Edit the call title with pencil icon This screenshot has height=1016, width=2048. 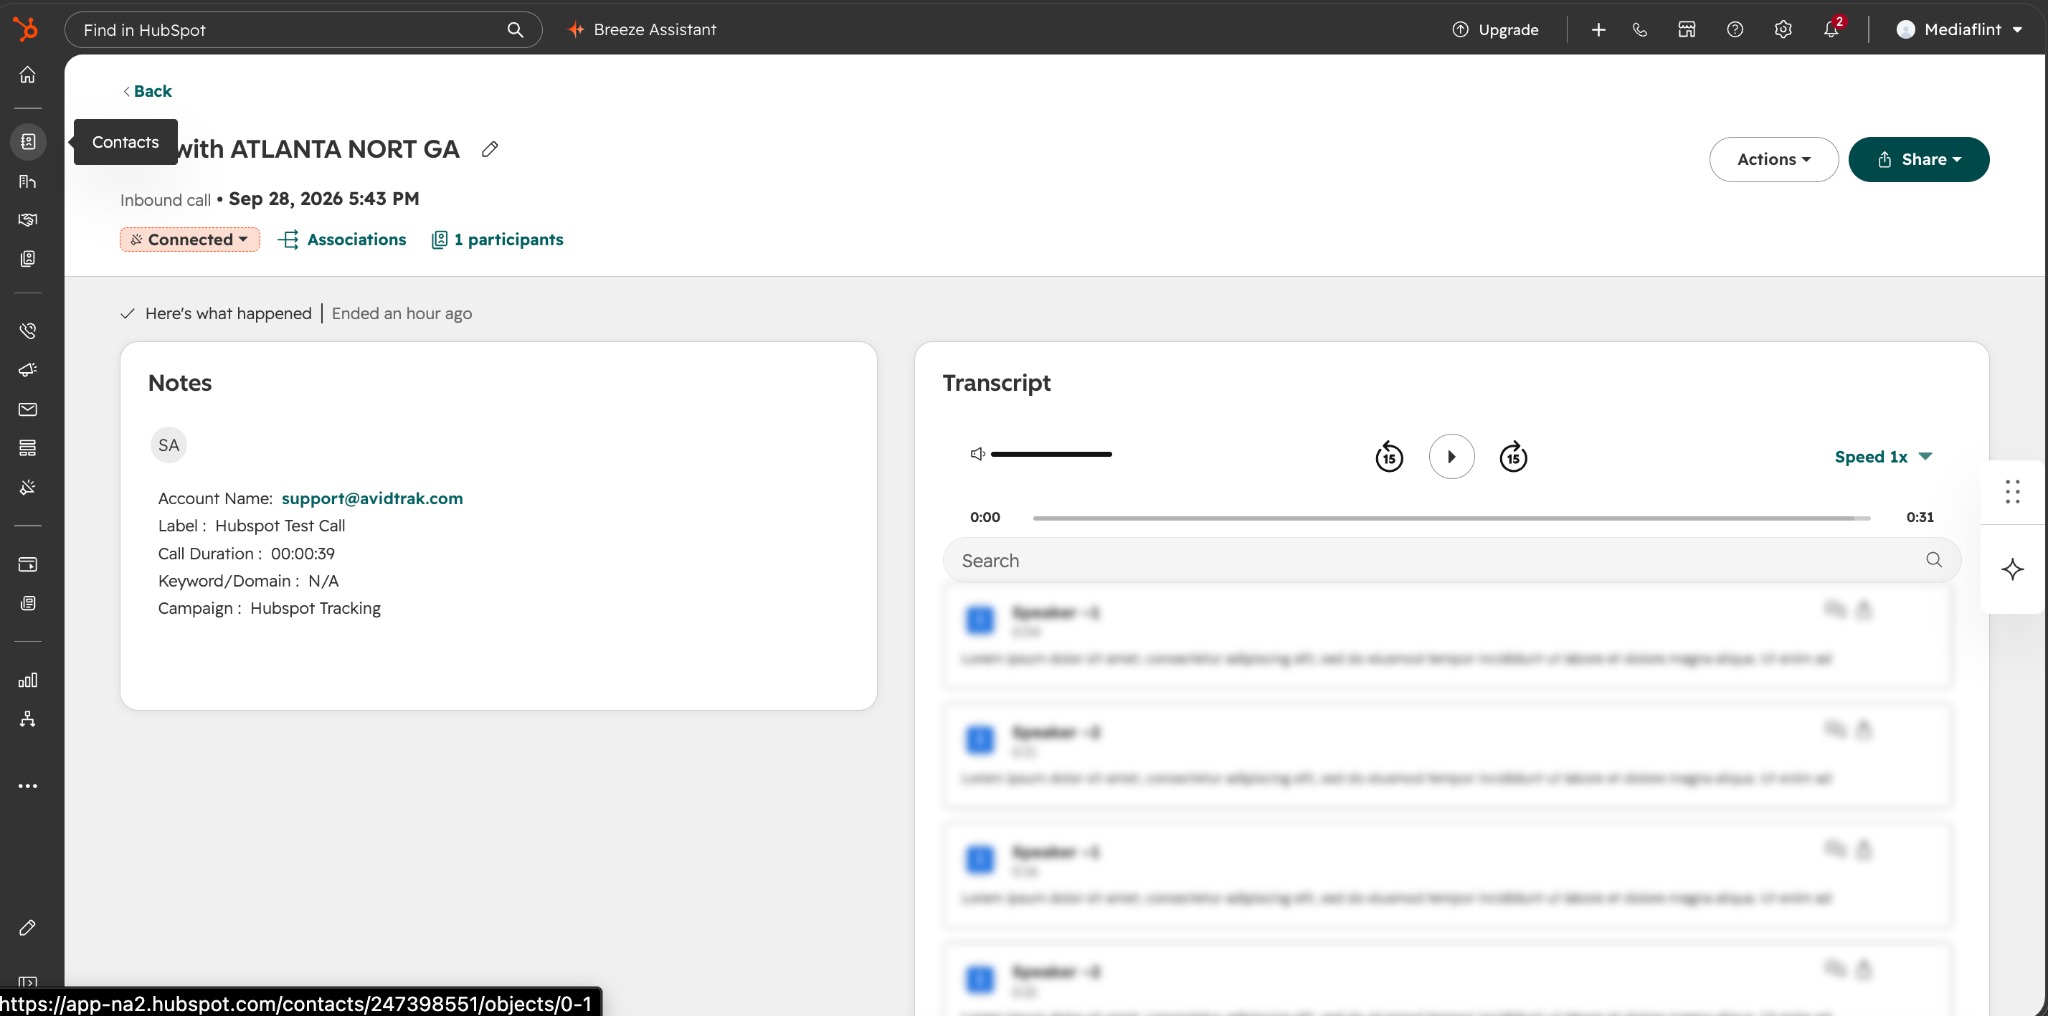tap(490, 149)
